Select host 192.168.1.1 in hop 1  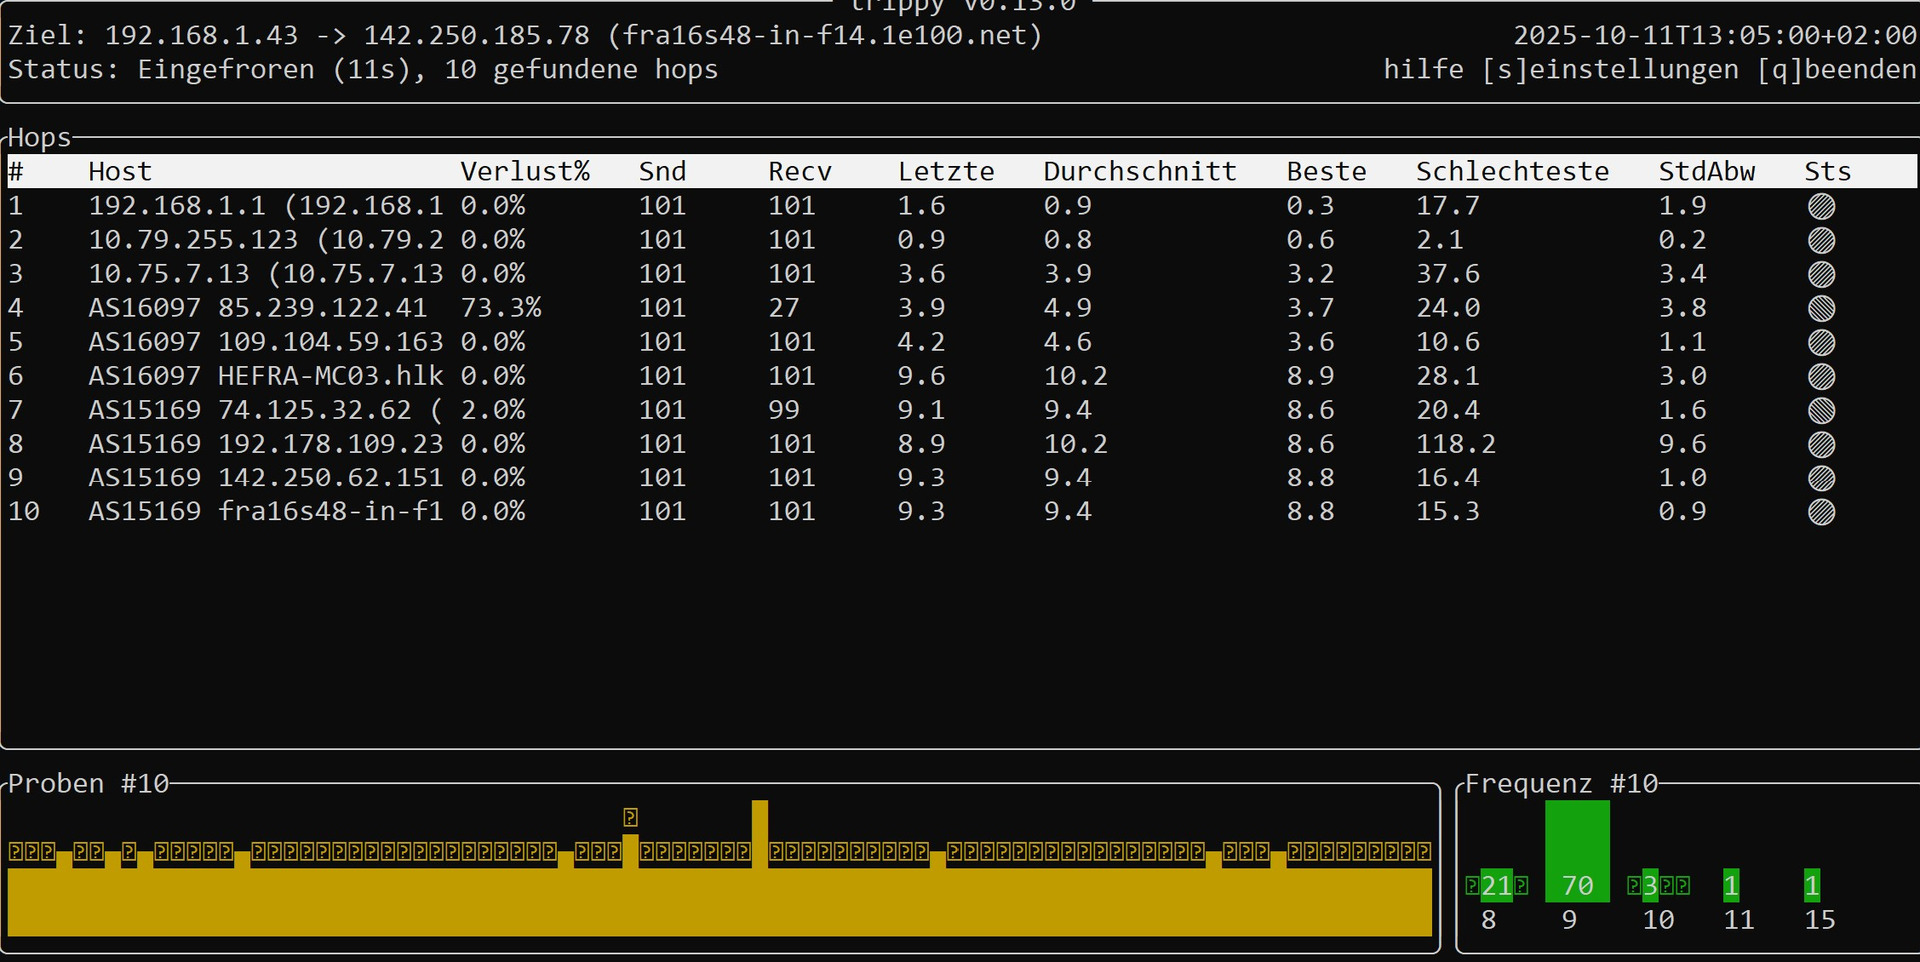266,206
